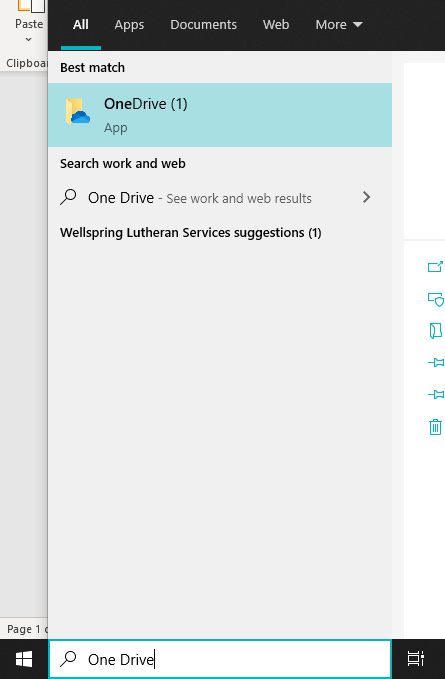Click the search magnifier icon in the taskbar box
Viewport: 445px width, 679px height.
68,659
